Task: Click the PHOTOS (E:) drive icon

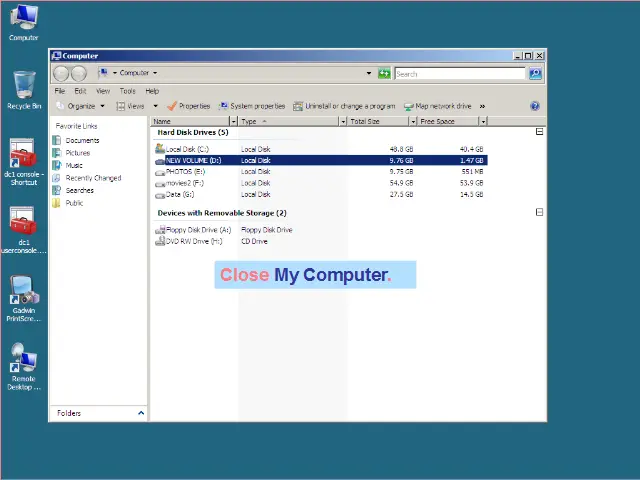Action: point(160,172)
